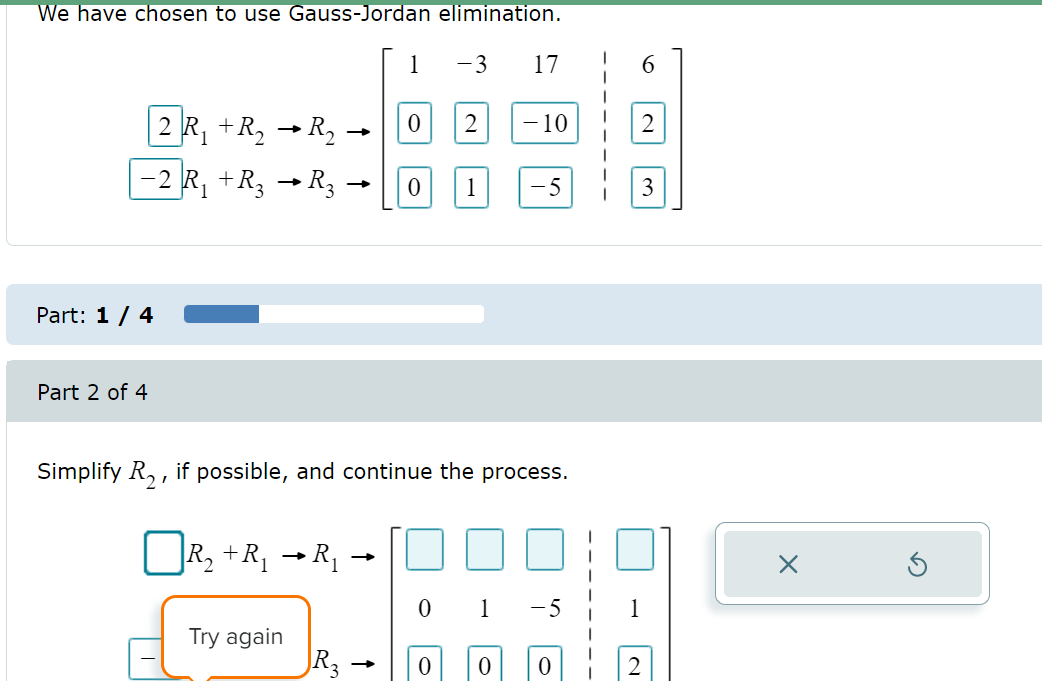Click the coefficient box before R₂

coord(163,549)
